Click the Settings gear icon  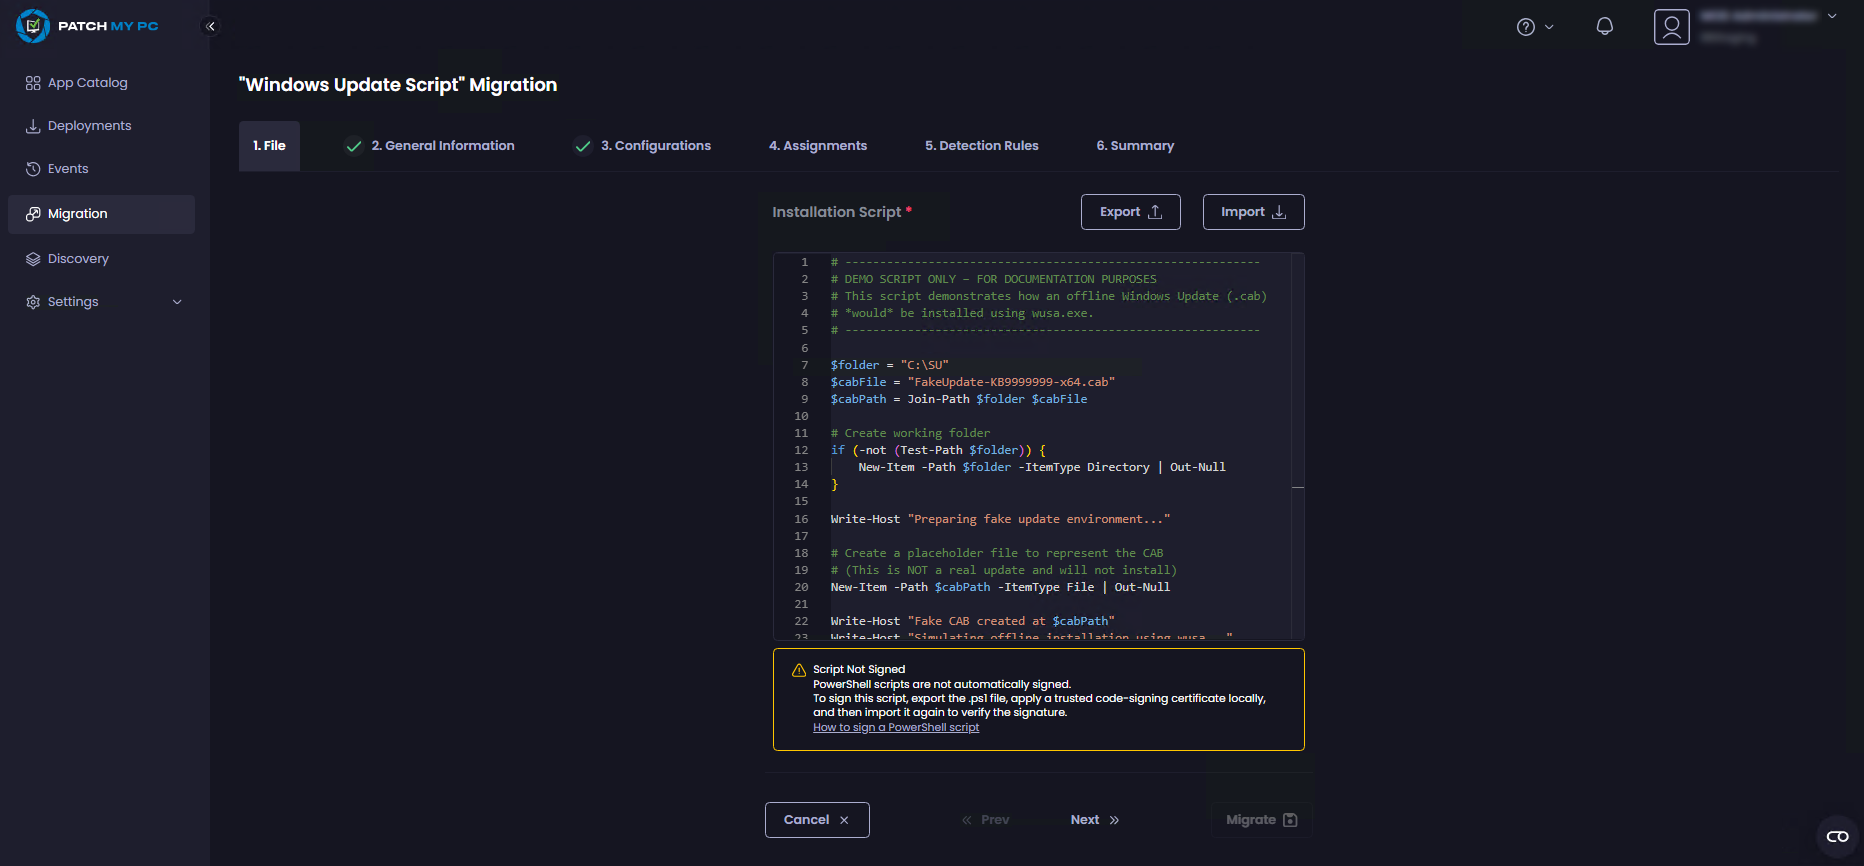pyautogui.click(x=33, y=302)
